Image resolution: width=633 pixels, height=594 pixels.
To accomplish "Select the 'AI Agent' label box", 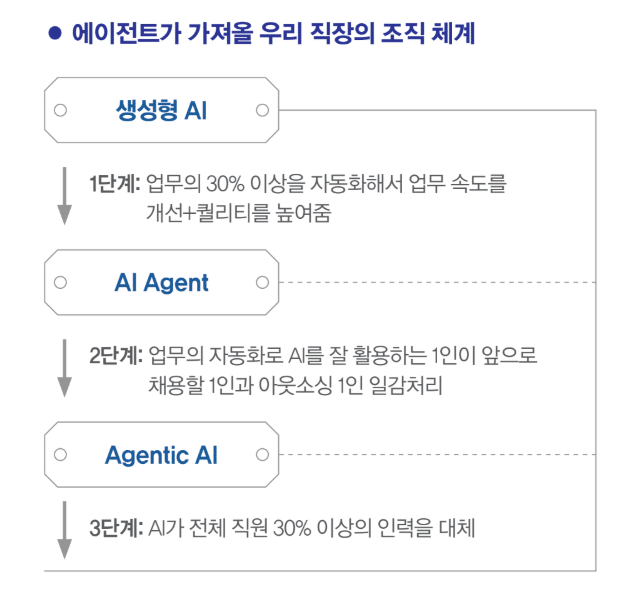I will click(x=161, y=283).
